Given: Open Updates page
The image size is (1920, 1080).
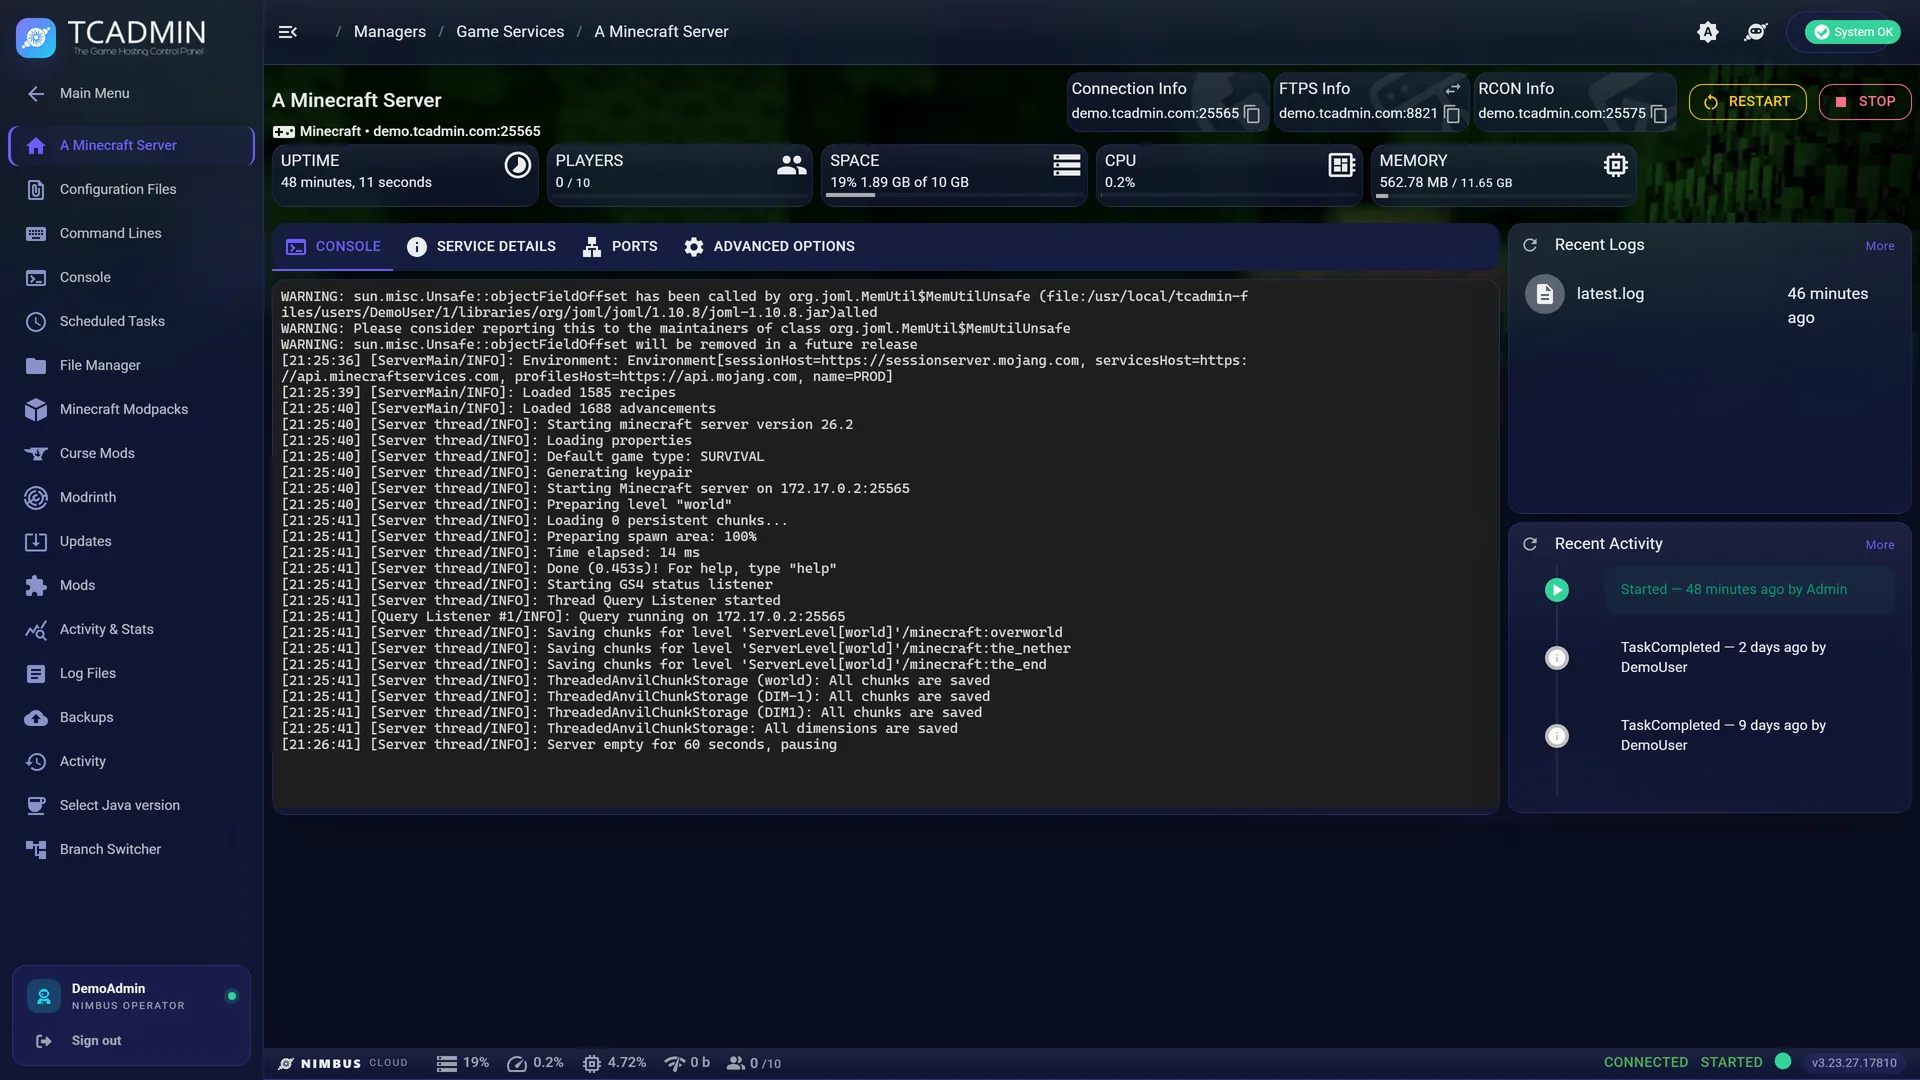Looking at the screenshot, I should (131, 542).
